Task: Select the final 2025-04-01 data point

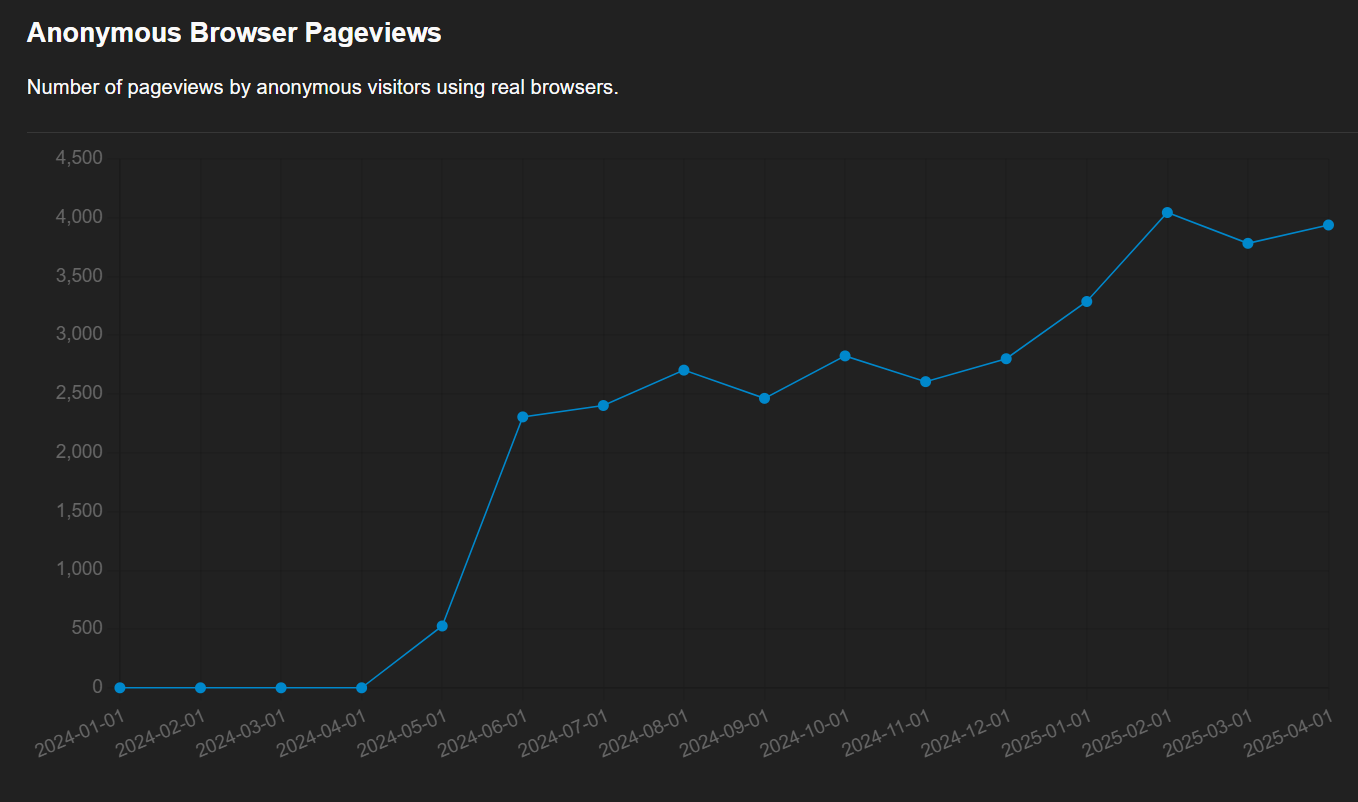Action: click(1328, 225)
